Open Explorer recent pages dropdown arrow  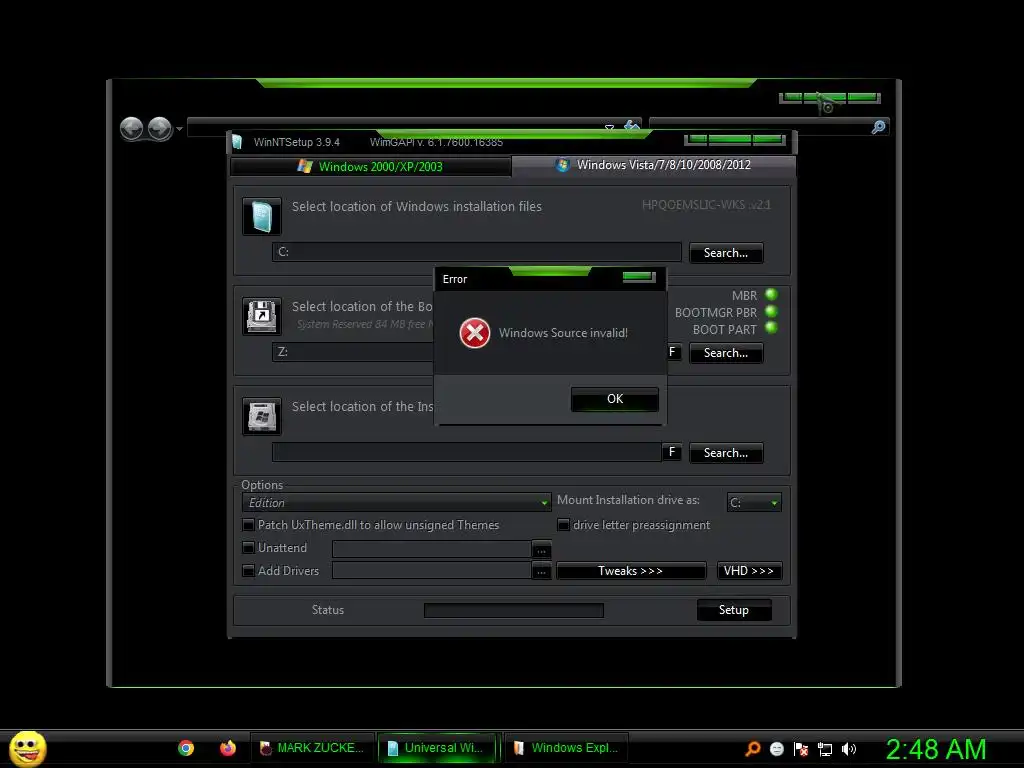tap(179, 129)
